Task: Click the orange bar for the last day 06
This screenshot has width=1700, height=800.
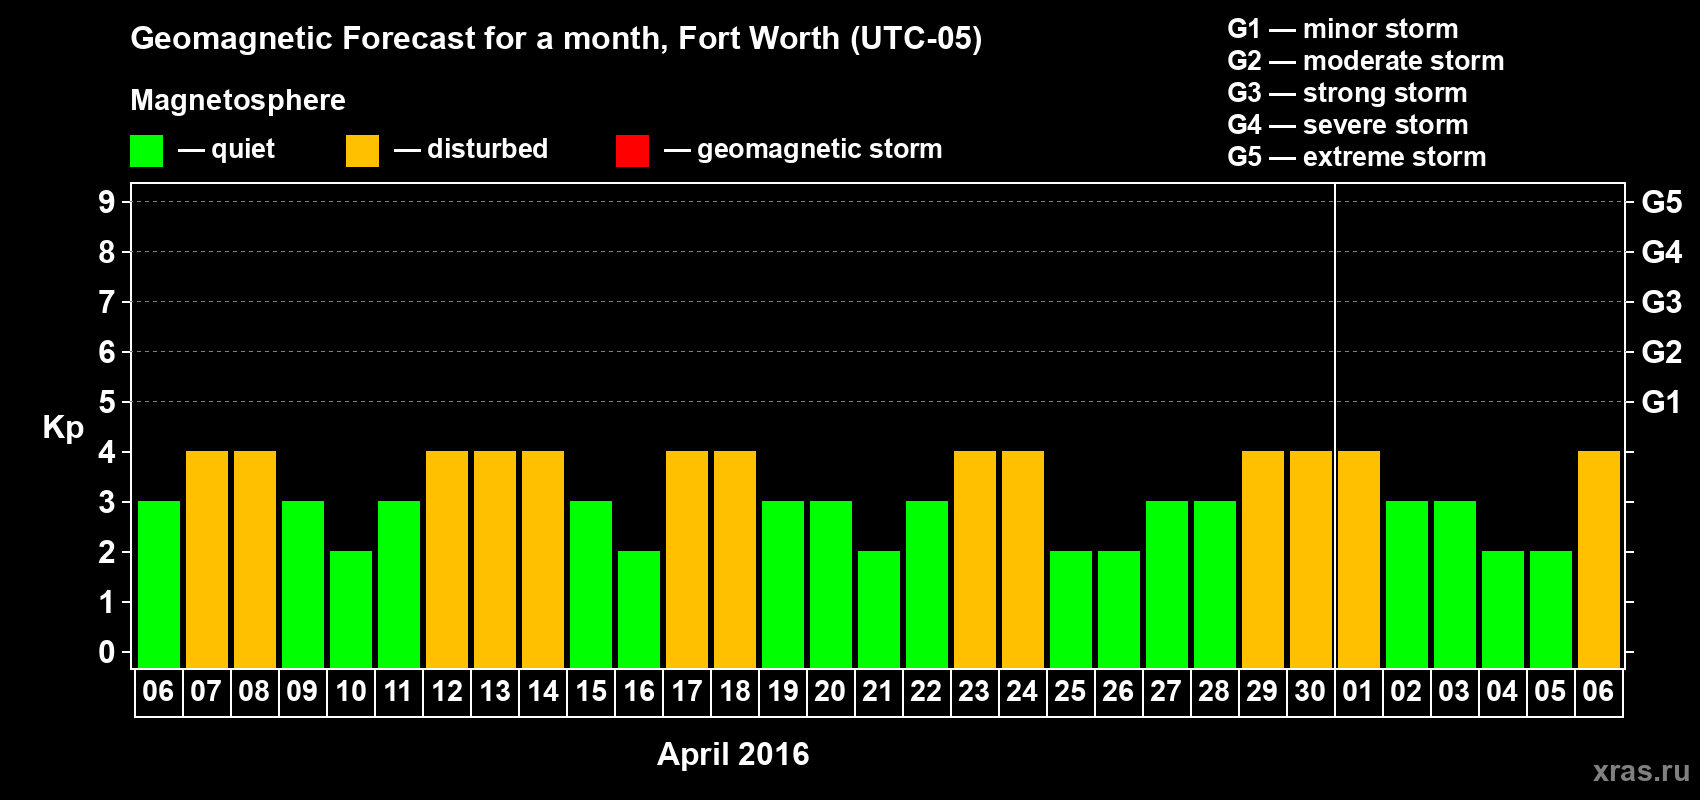Action: [x=1599, y=559]
